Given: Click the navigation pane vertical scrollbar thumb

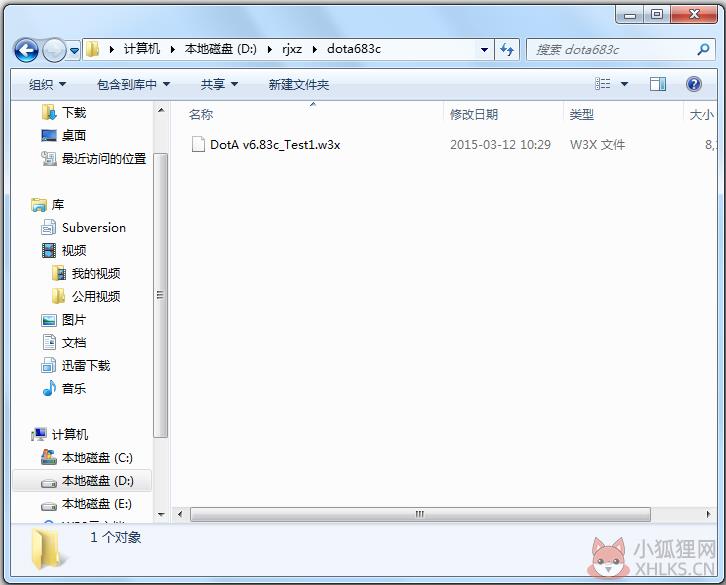Looking at the screenshot, I should click(160, 295).
